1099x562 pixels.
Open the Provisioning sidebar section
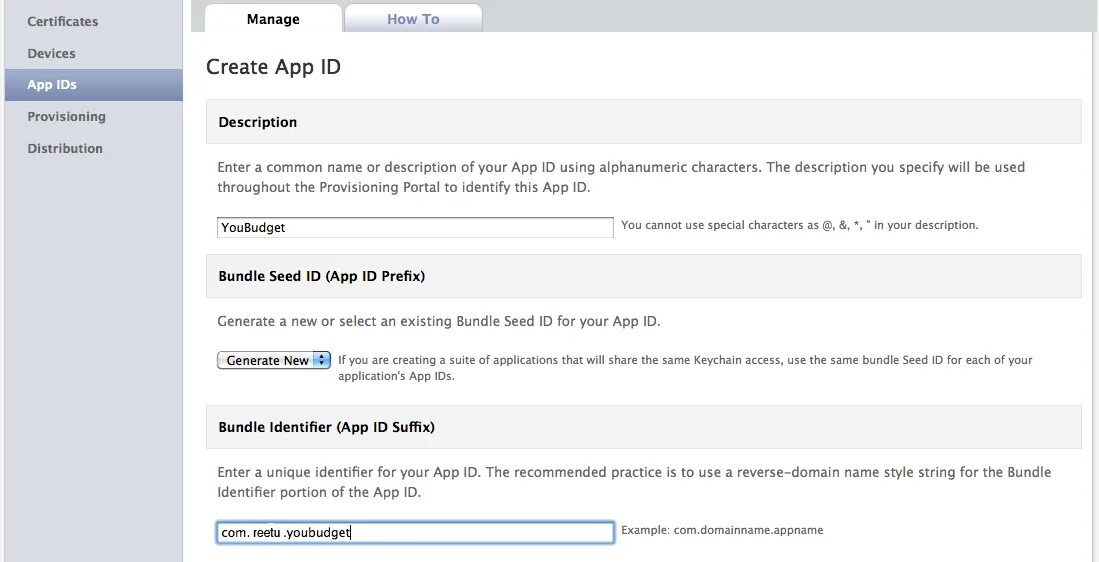click(x=66, y=116)
